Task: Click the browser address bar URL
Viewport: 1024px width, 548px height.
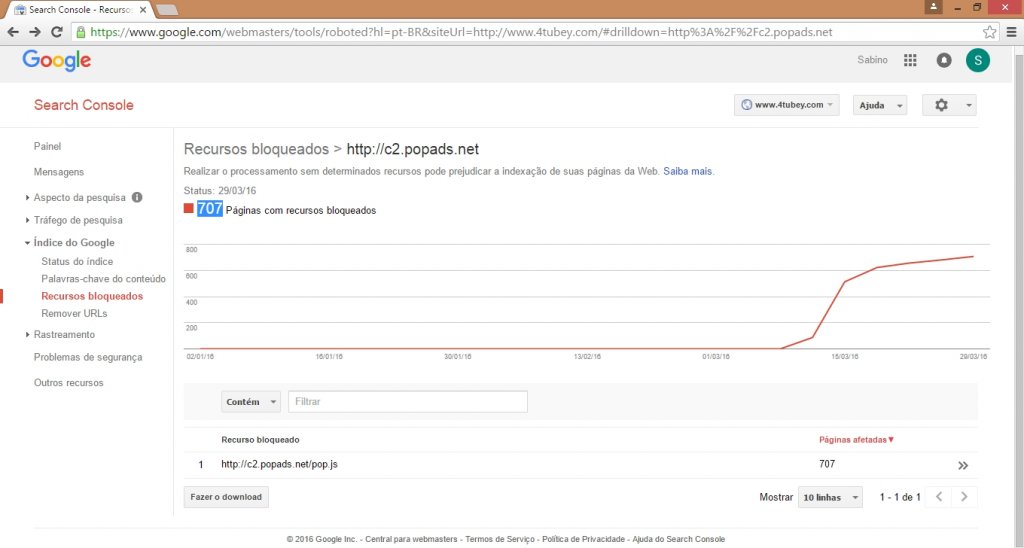Action: click(x=461, y=32)
